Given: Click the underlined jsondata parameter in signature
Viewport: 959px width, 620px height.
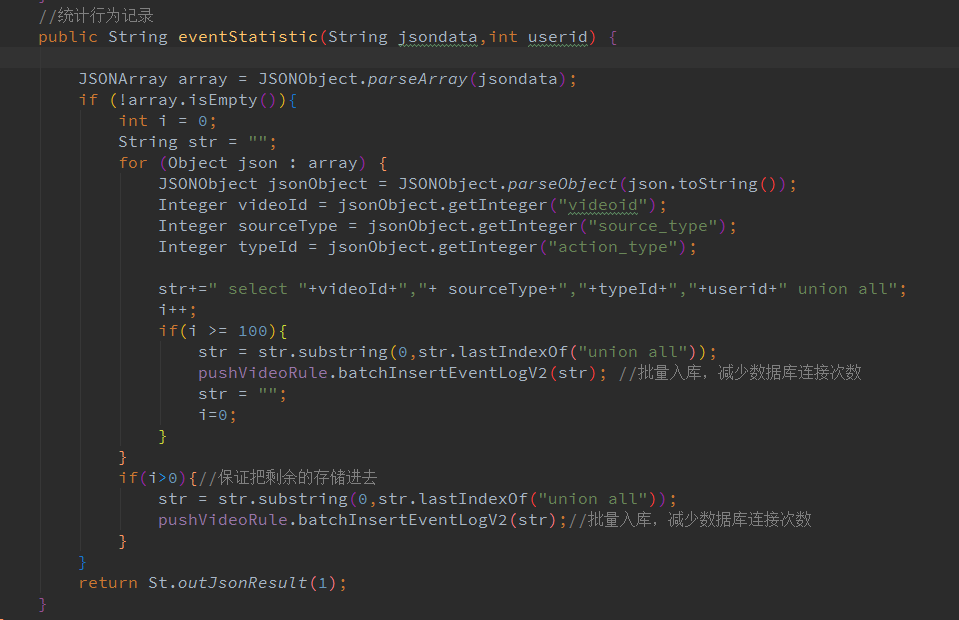Looking at the screenshot, I should pos(438,37).
